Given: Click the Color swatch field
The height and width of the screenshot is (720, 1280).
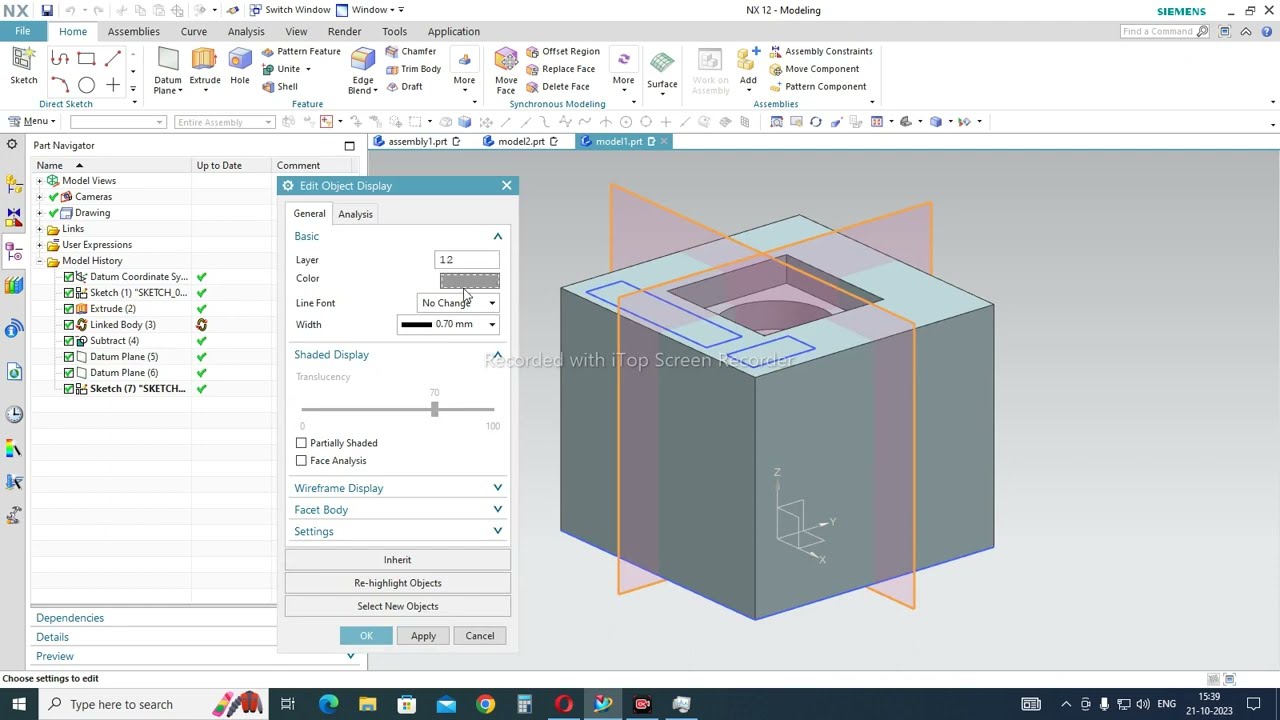Looking at the screenshot, I should 469,280.
